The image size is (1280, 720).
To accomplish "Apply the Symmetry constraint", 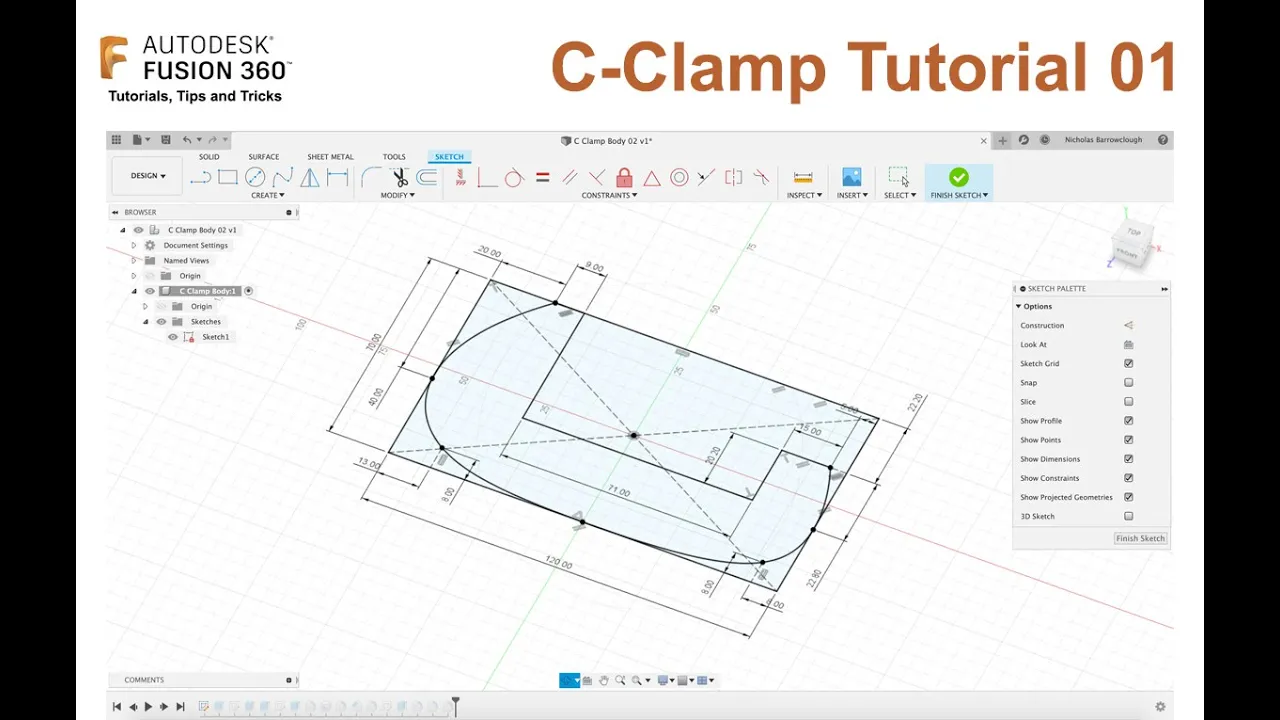I will (734, 177).
